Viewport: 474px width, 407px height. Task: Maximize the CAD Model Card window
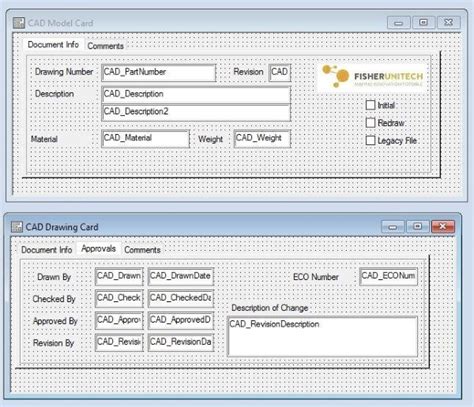click(423, 23)
